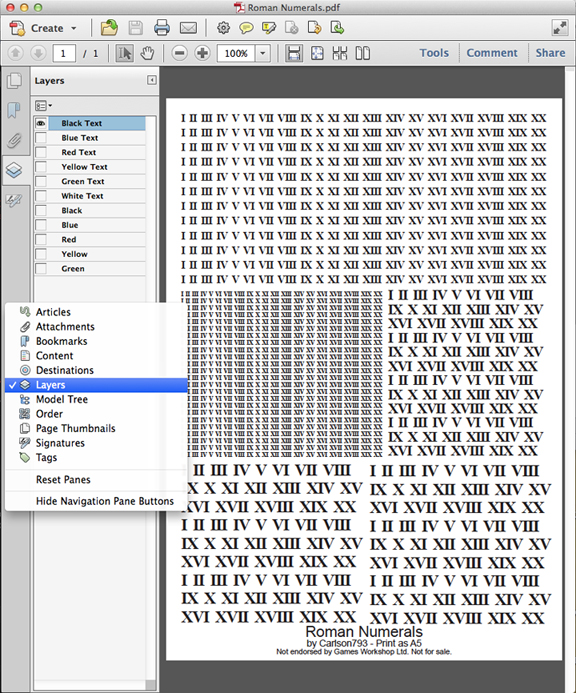Viewport: 576px width, 693px height.
Task: Click the Save floppy disk icon
Action: point(135,28)
